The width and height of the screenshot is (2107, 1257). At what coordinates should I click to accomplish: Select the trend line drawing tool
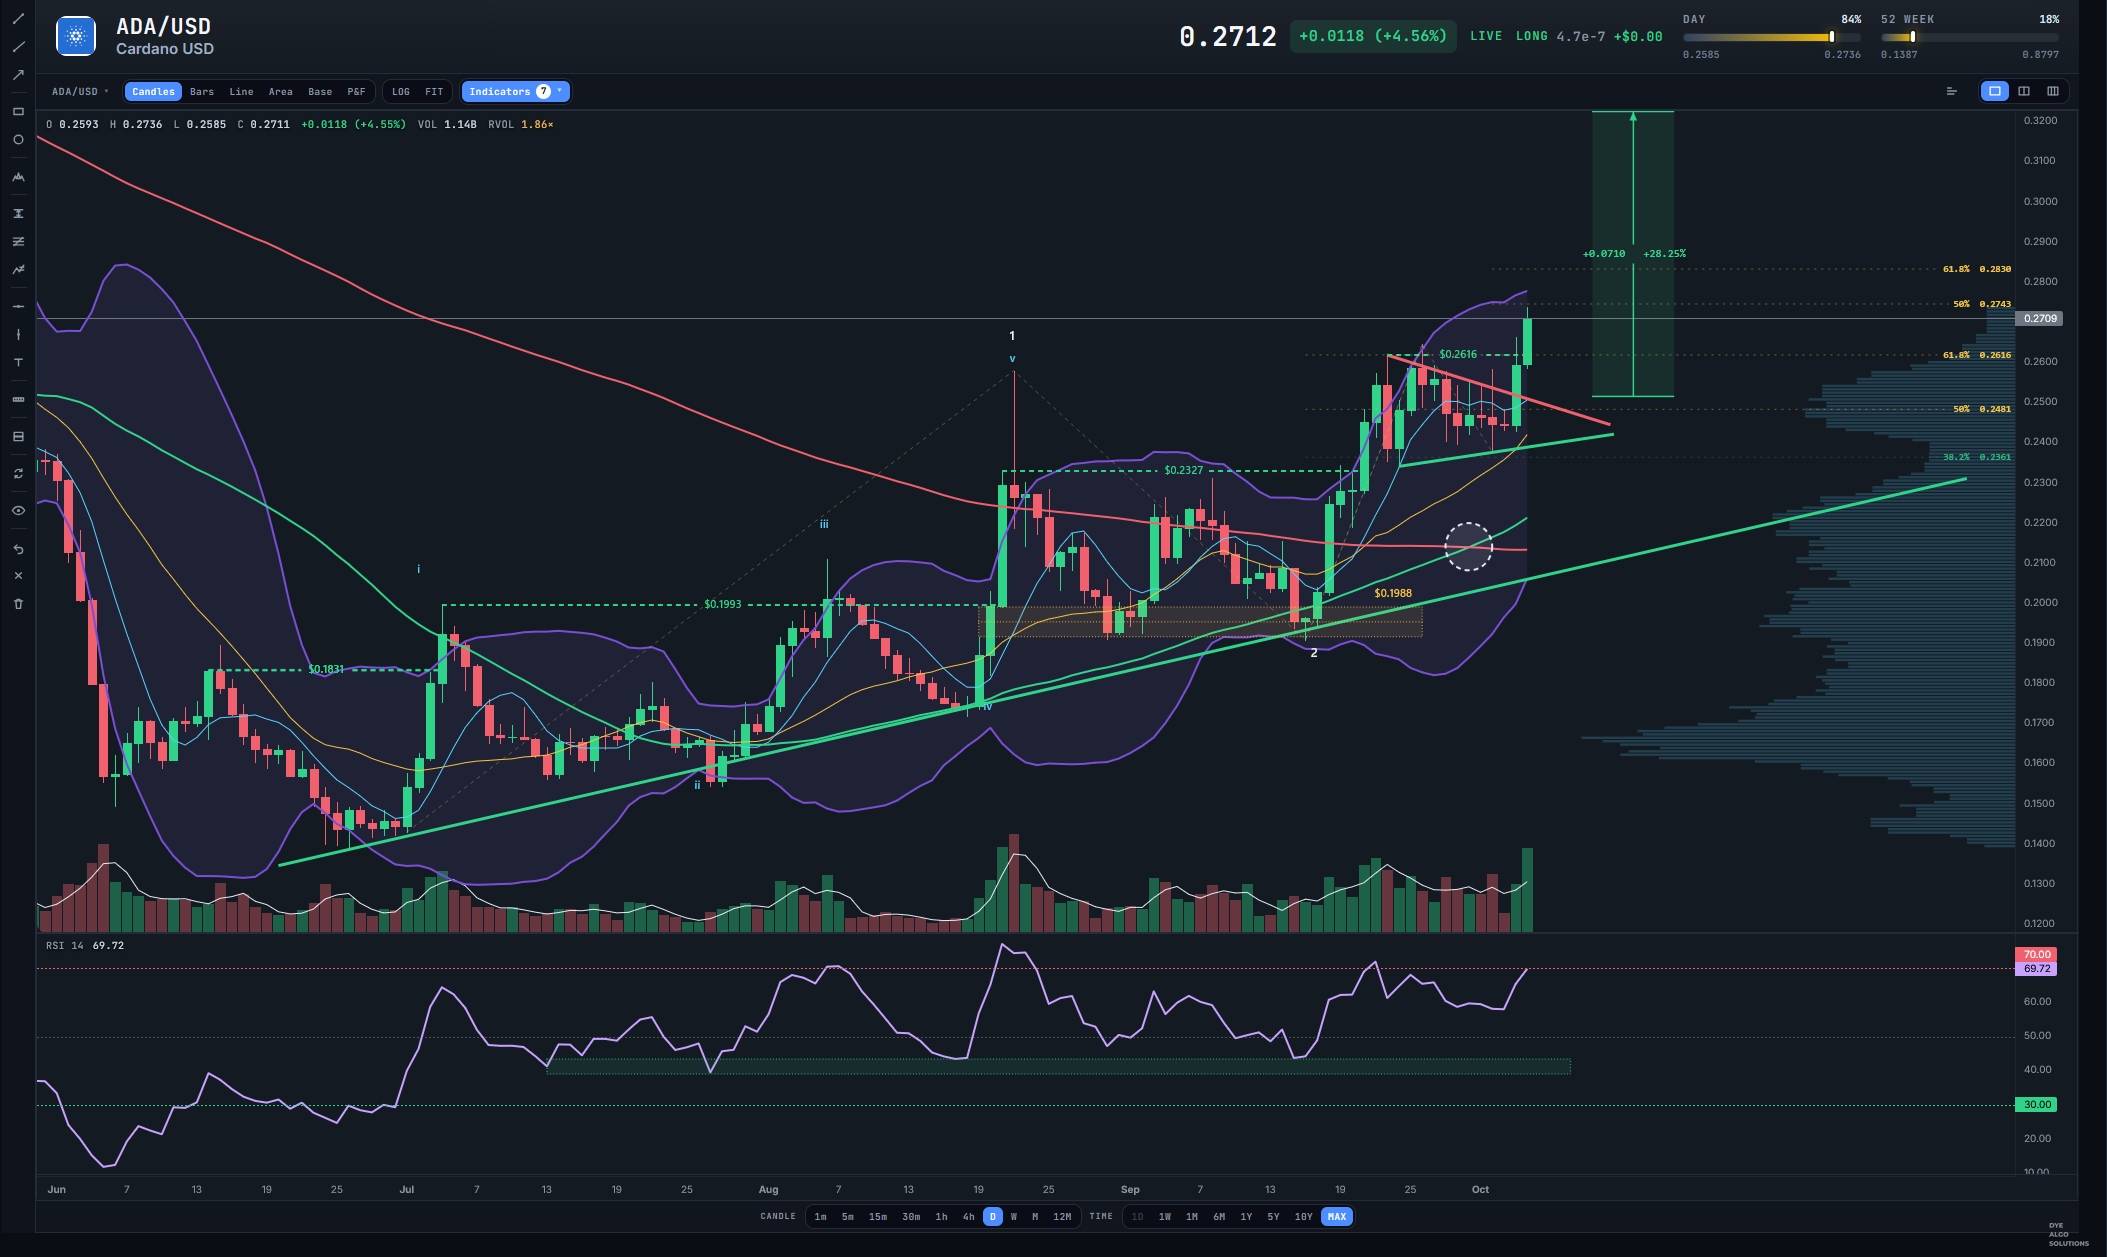(x=18, y=19)
